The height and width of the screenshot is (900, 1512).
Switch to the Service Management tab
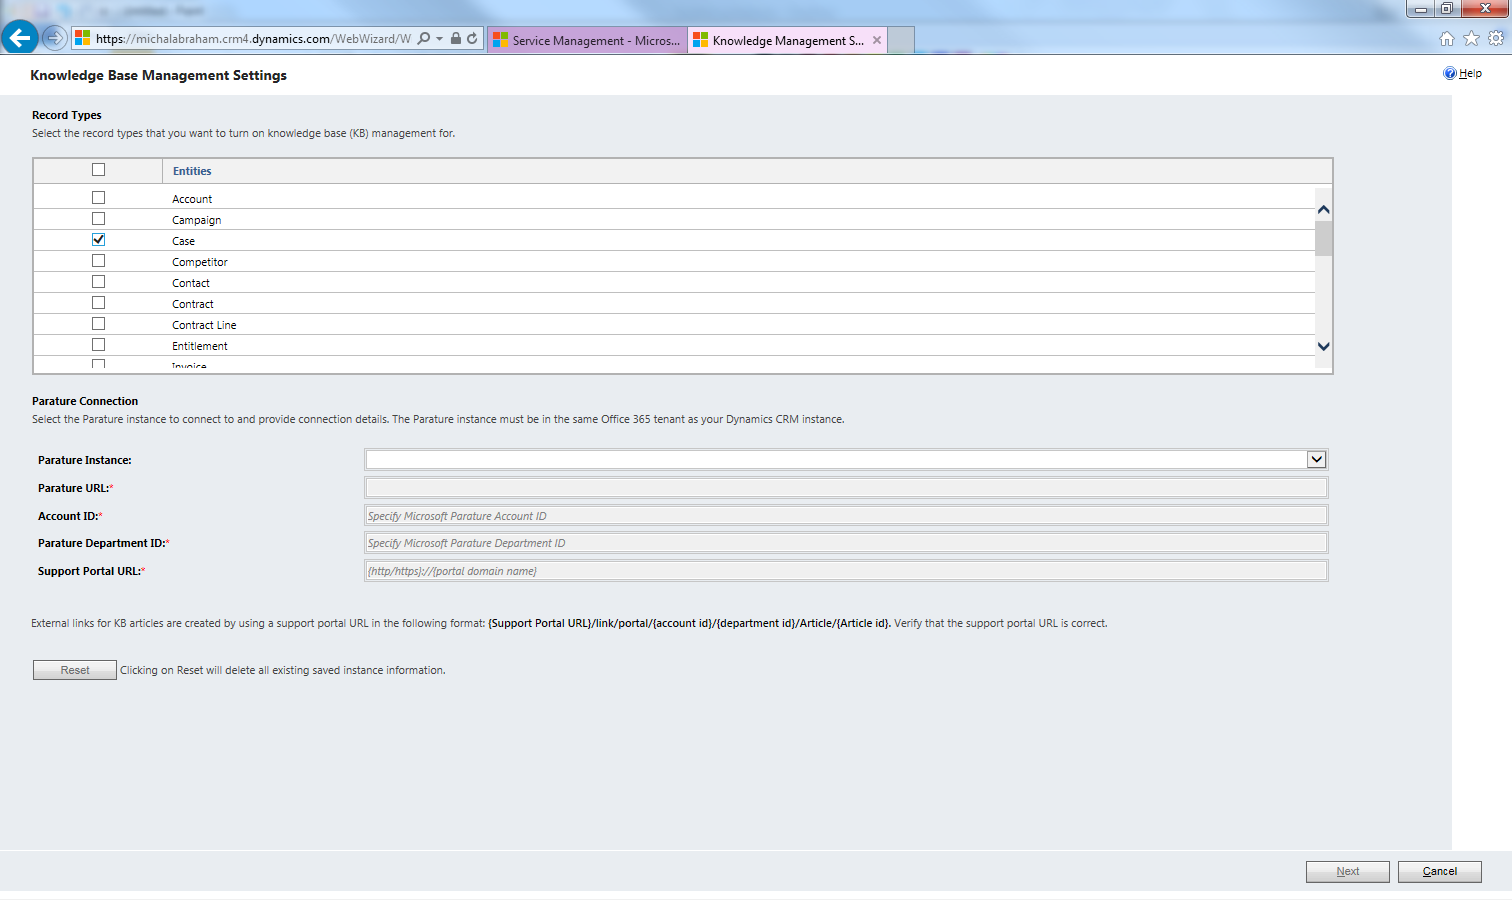click(587, 40)
